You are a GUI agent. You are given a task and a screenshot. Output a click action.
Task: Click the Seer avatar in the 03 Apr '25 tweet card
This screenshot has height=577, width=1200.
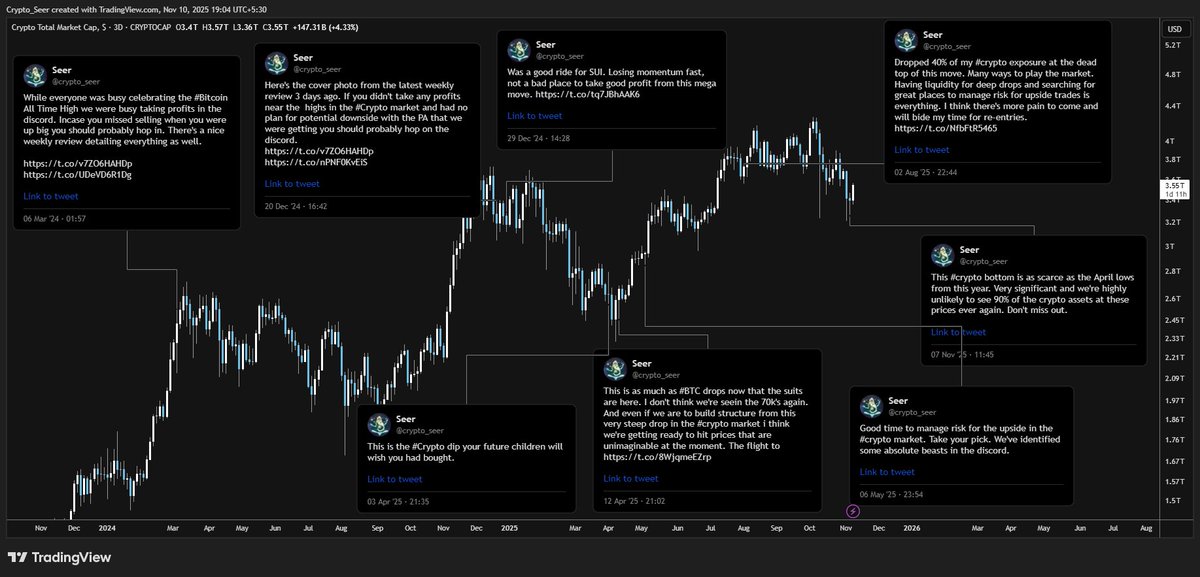(x=379, y=423)
